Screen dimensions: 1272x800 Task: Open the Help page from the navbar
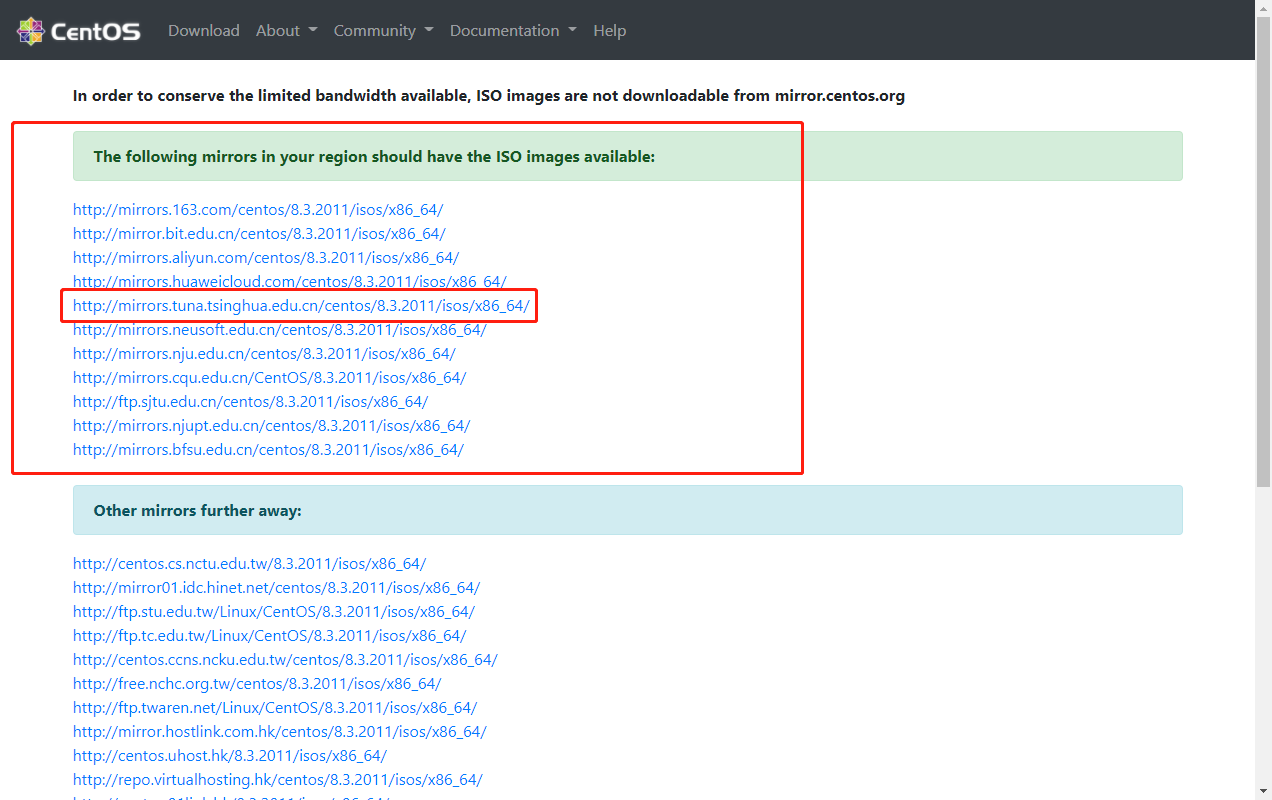click(x=609, y=31)
